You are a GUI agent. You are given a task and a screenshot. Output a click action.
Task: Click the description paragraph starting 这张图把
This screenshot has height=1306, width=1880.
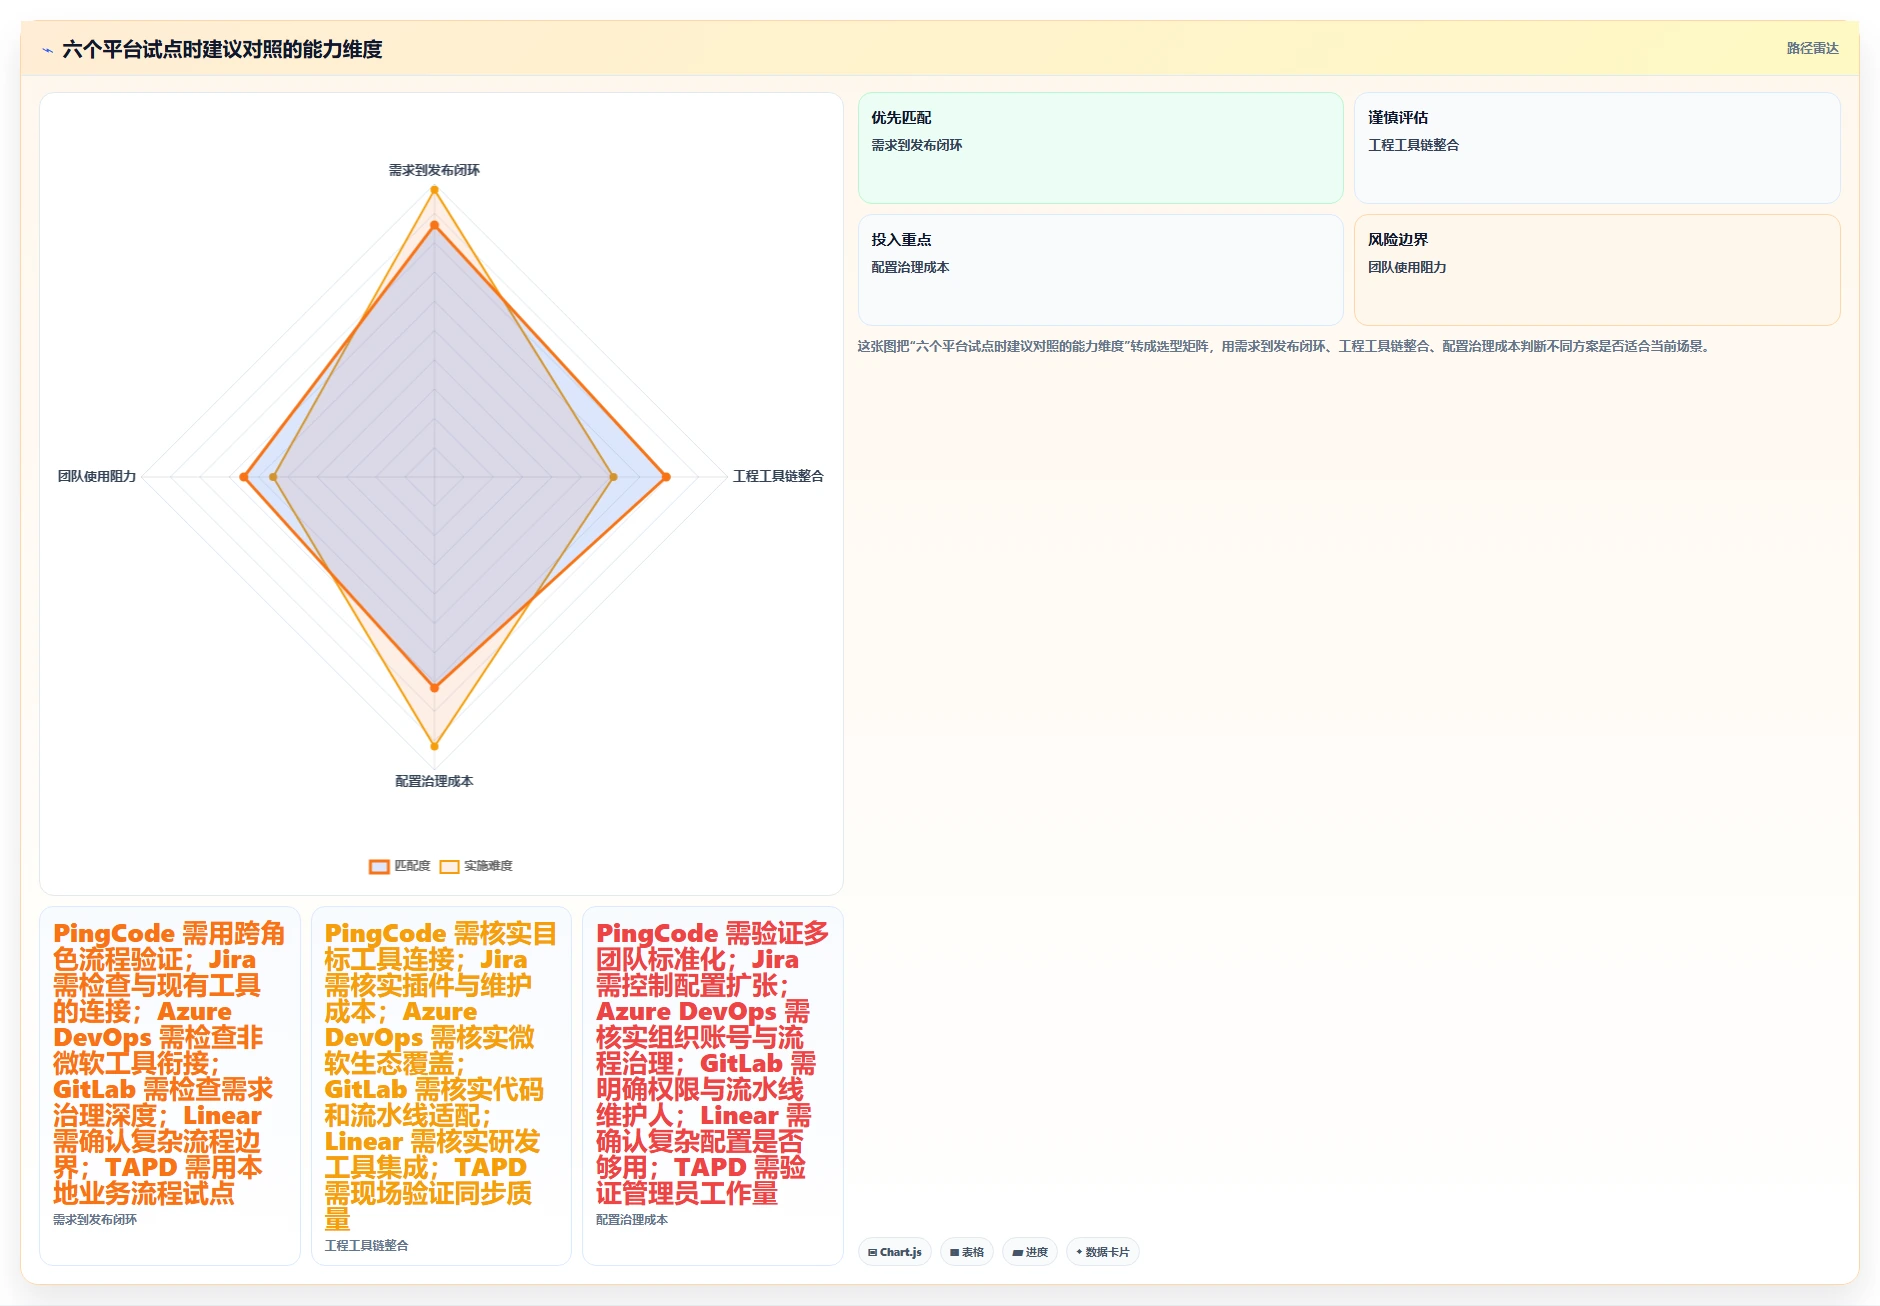pos(1285,346)
